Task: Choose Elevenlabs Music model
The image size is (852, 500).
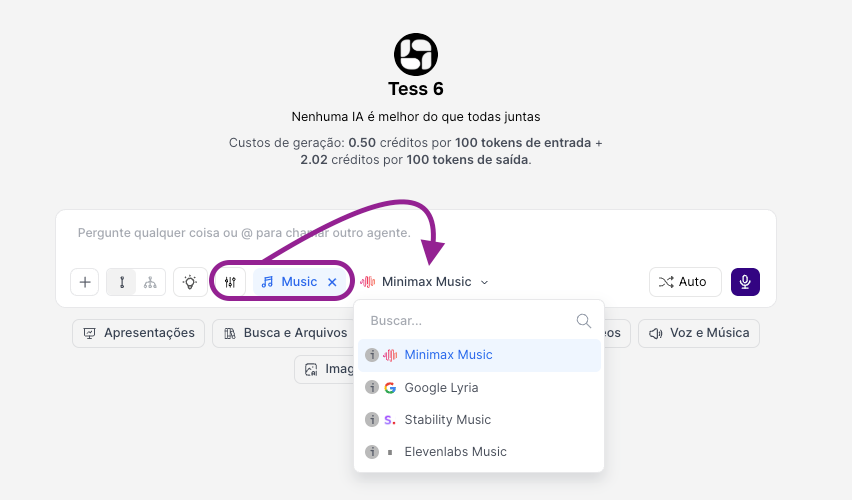Action: tap(479, 452)
